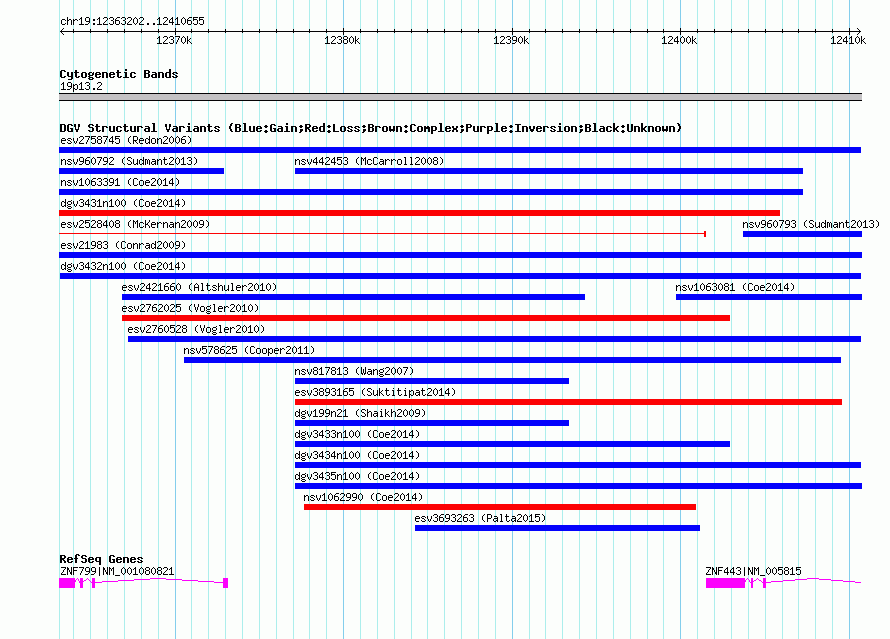This screenshot has width=890, height=639.
Task: Open nsv1063081 (Coe2014) variant
Action: pos(735,287)
